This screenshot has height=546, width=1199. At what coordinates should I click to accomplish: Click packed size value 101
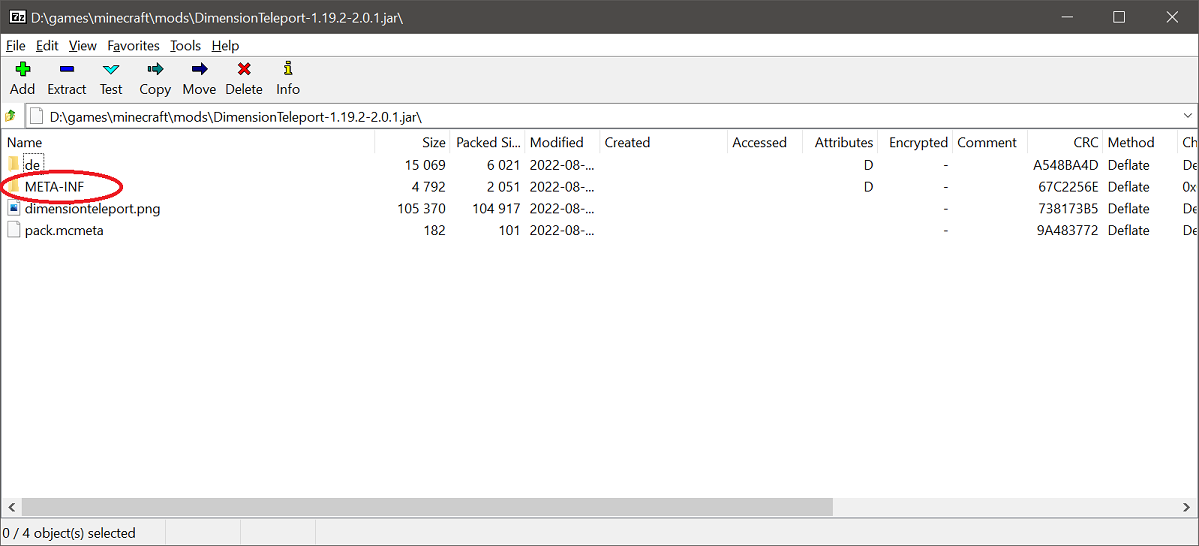[510, 230]
